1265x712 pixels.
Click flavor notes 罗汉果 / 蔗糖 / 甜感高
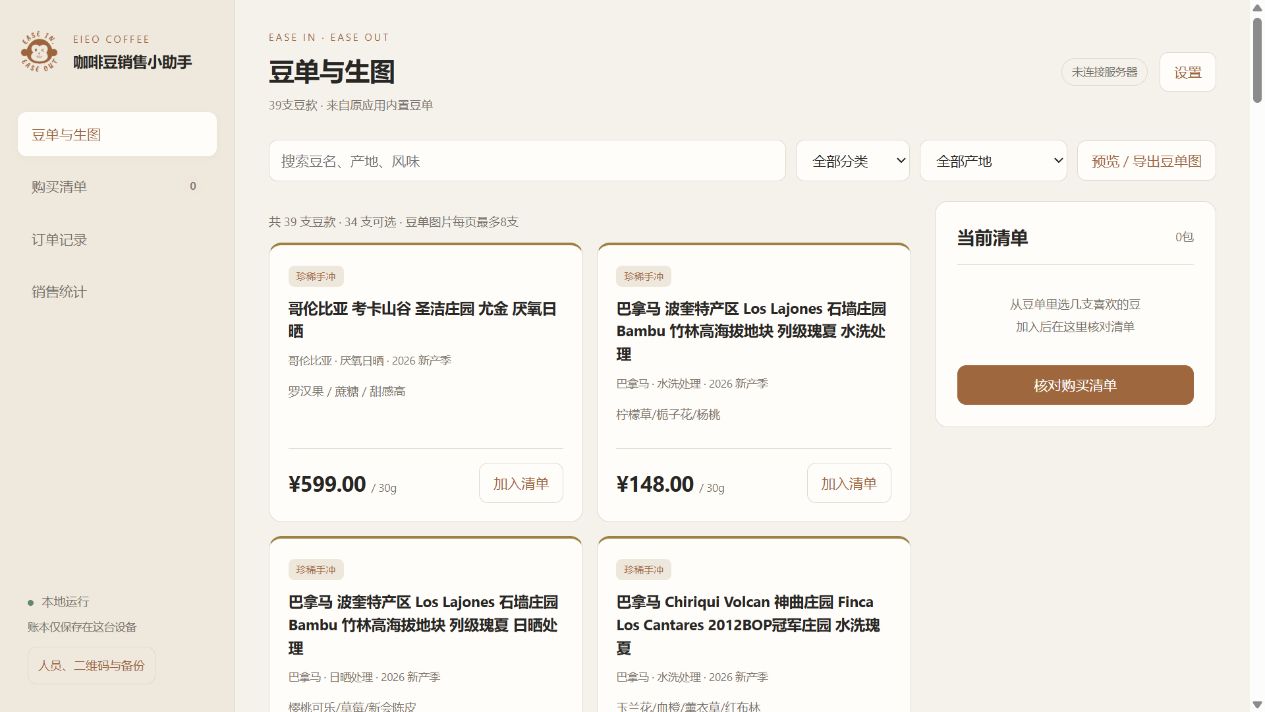(347, 391)
